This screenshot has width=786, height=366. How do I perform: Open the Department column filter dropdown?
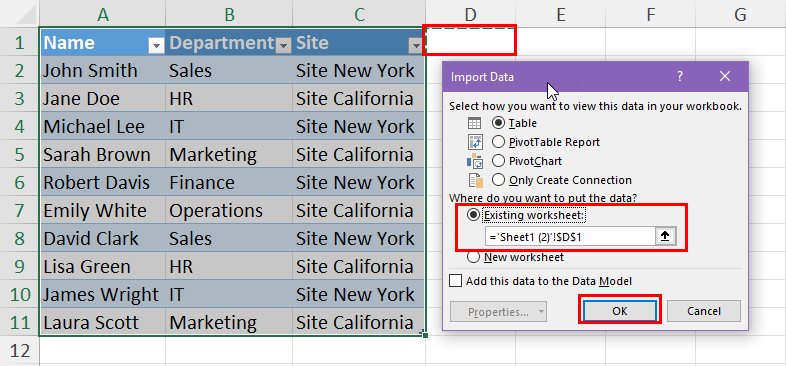[x=283, y=46]
